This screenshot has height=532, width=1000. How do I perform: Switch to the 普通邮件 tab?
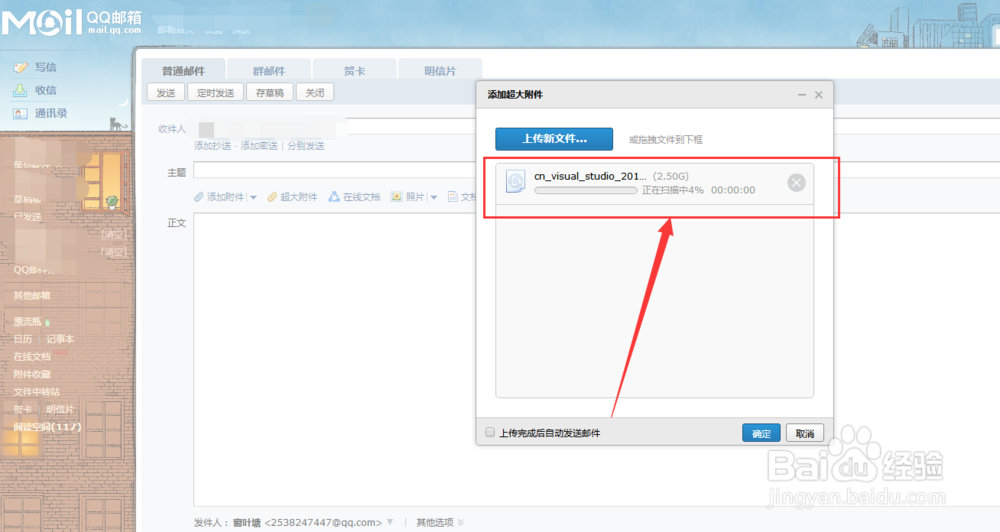pyautogui.click(x=183, y=70)
